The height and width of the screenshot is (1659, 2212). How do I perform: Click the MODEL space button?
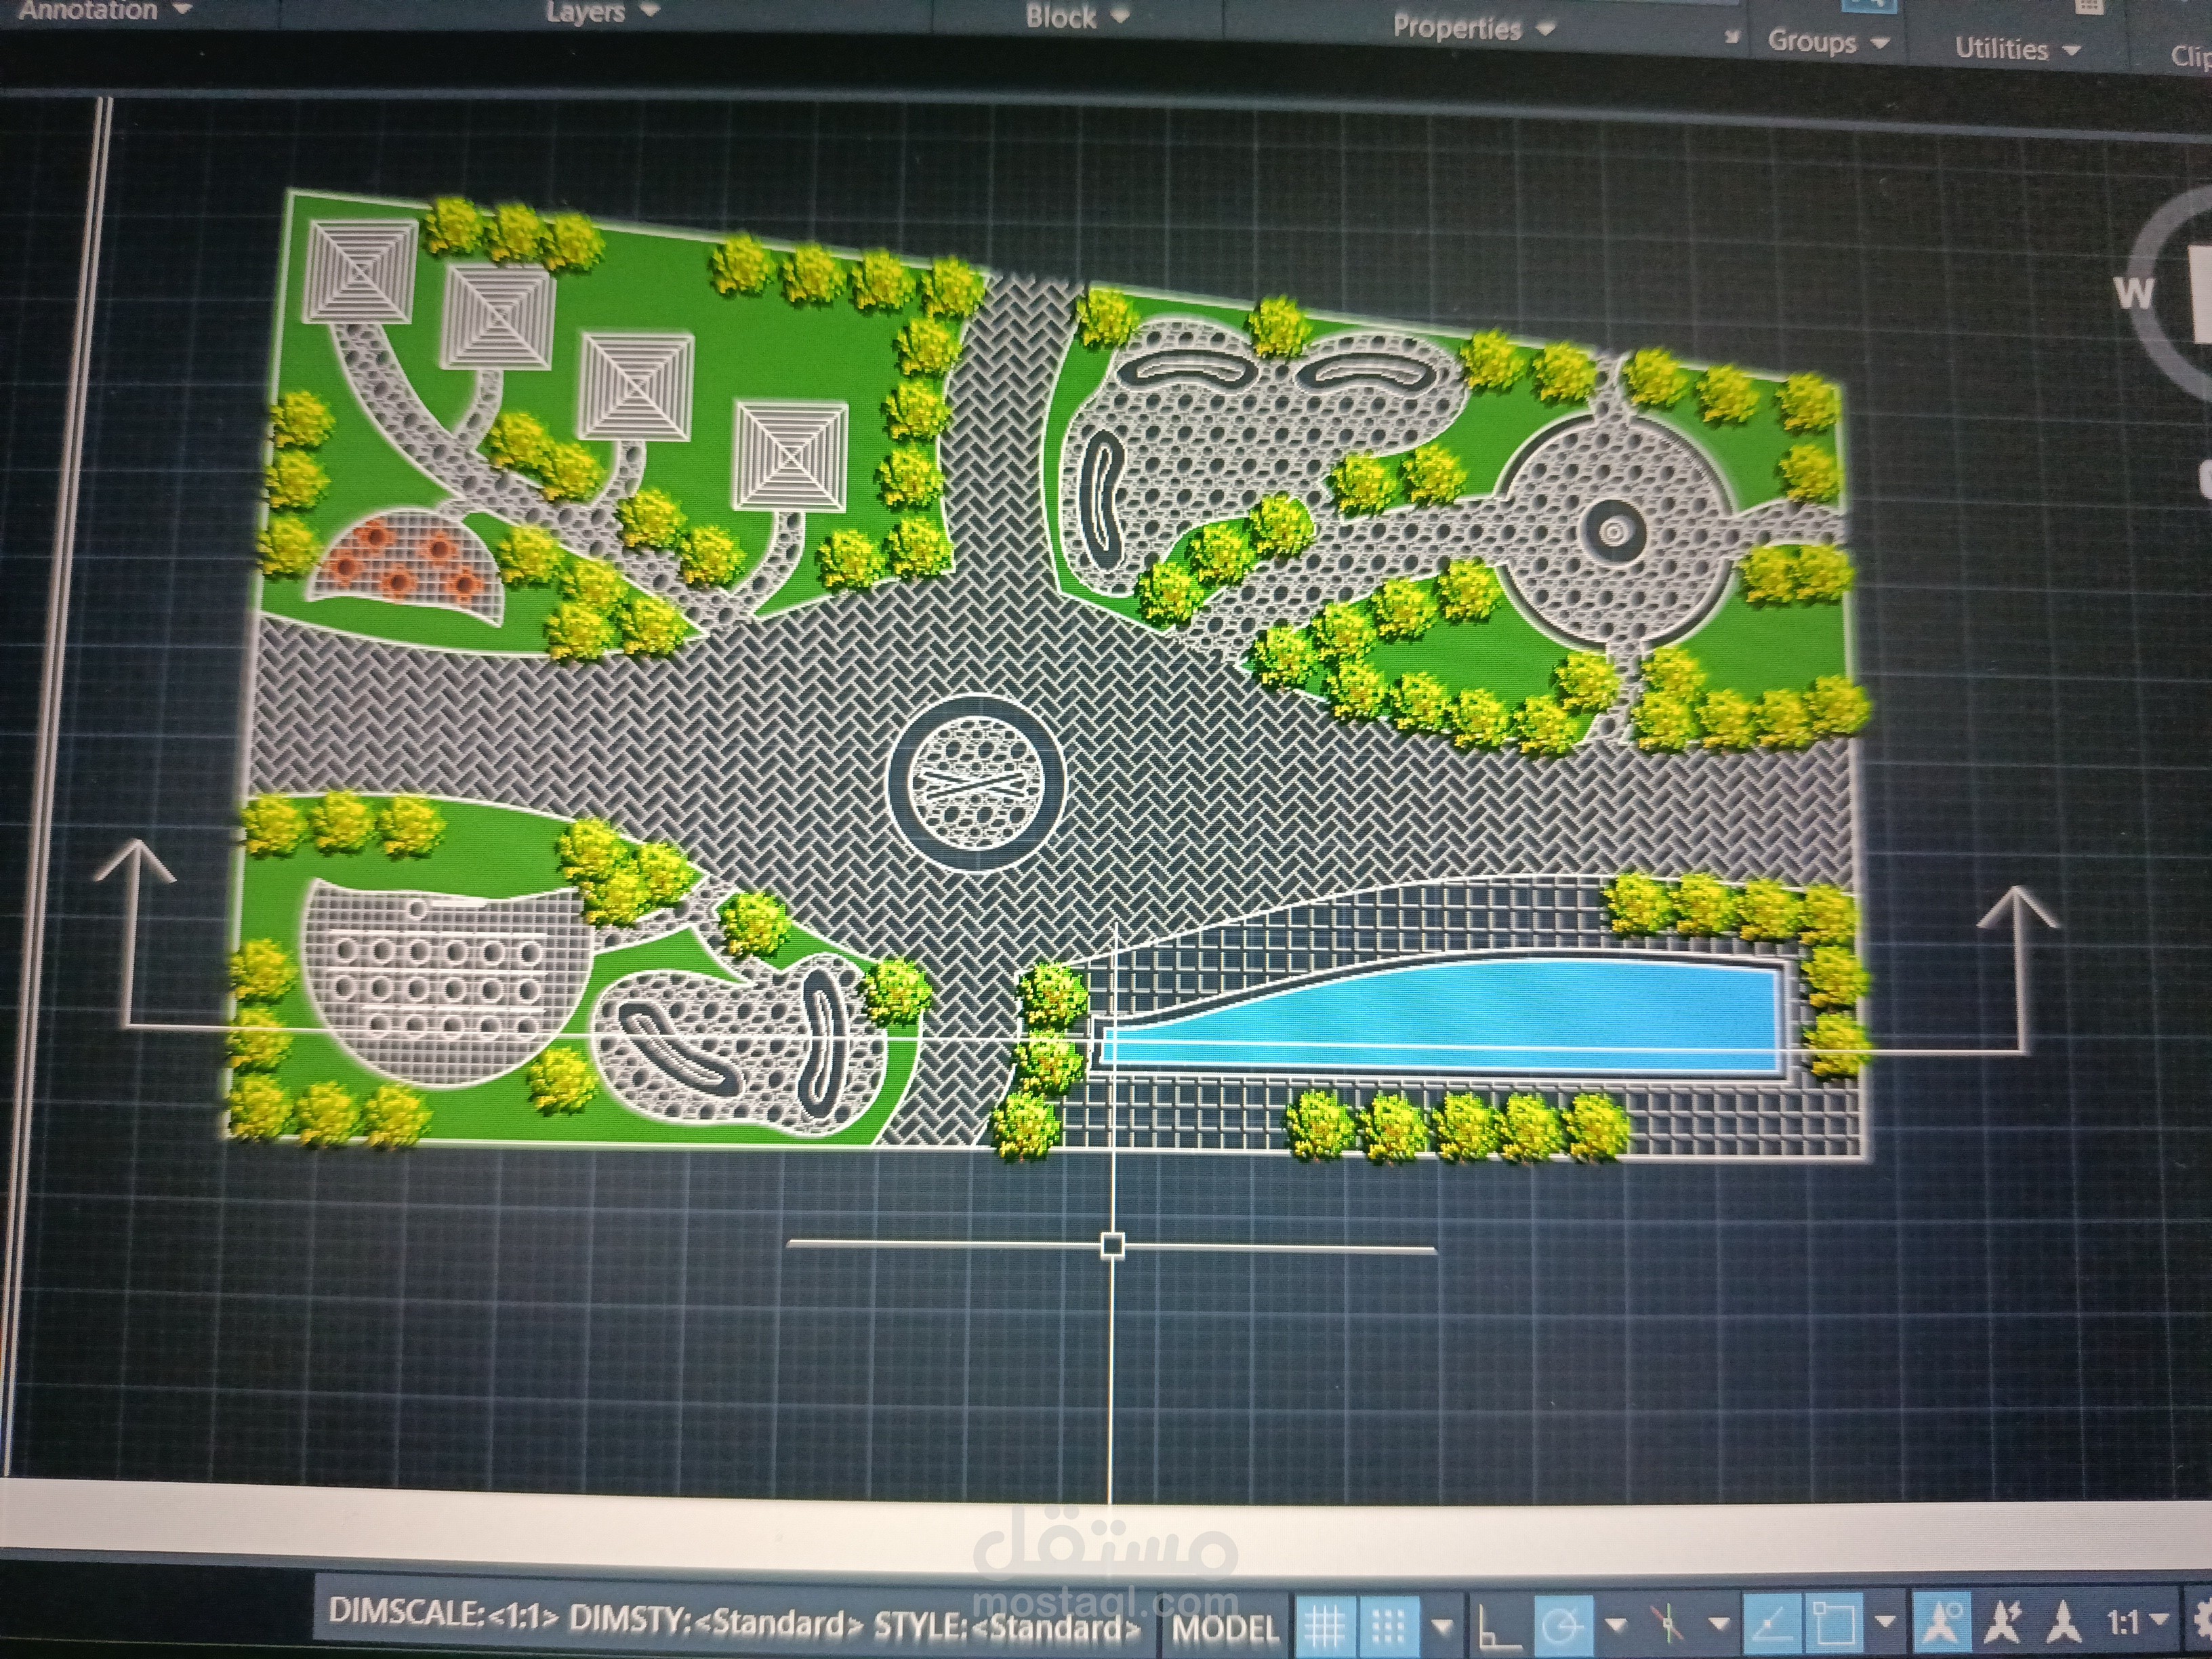click(x=1225, y=1630)
